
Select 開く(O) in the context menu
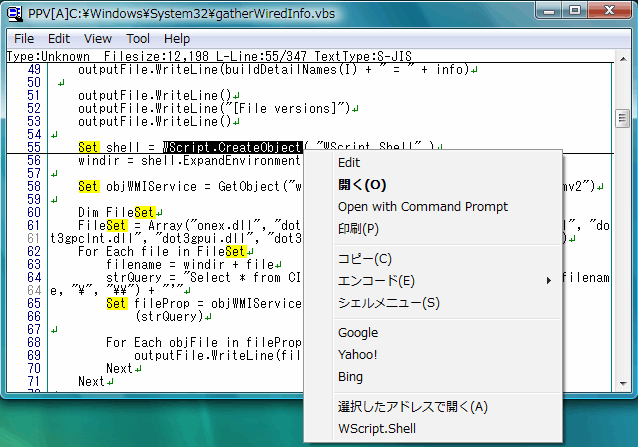(x=361, y=185)
